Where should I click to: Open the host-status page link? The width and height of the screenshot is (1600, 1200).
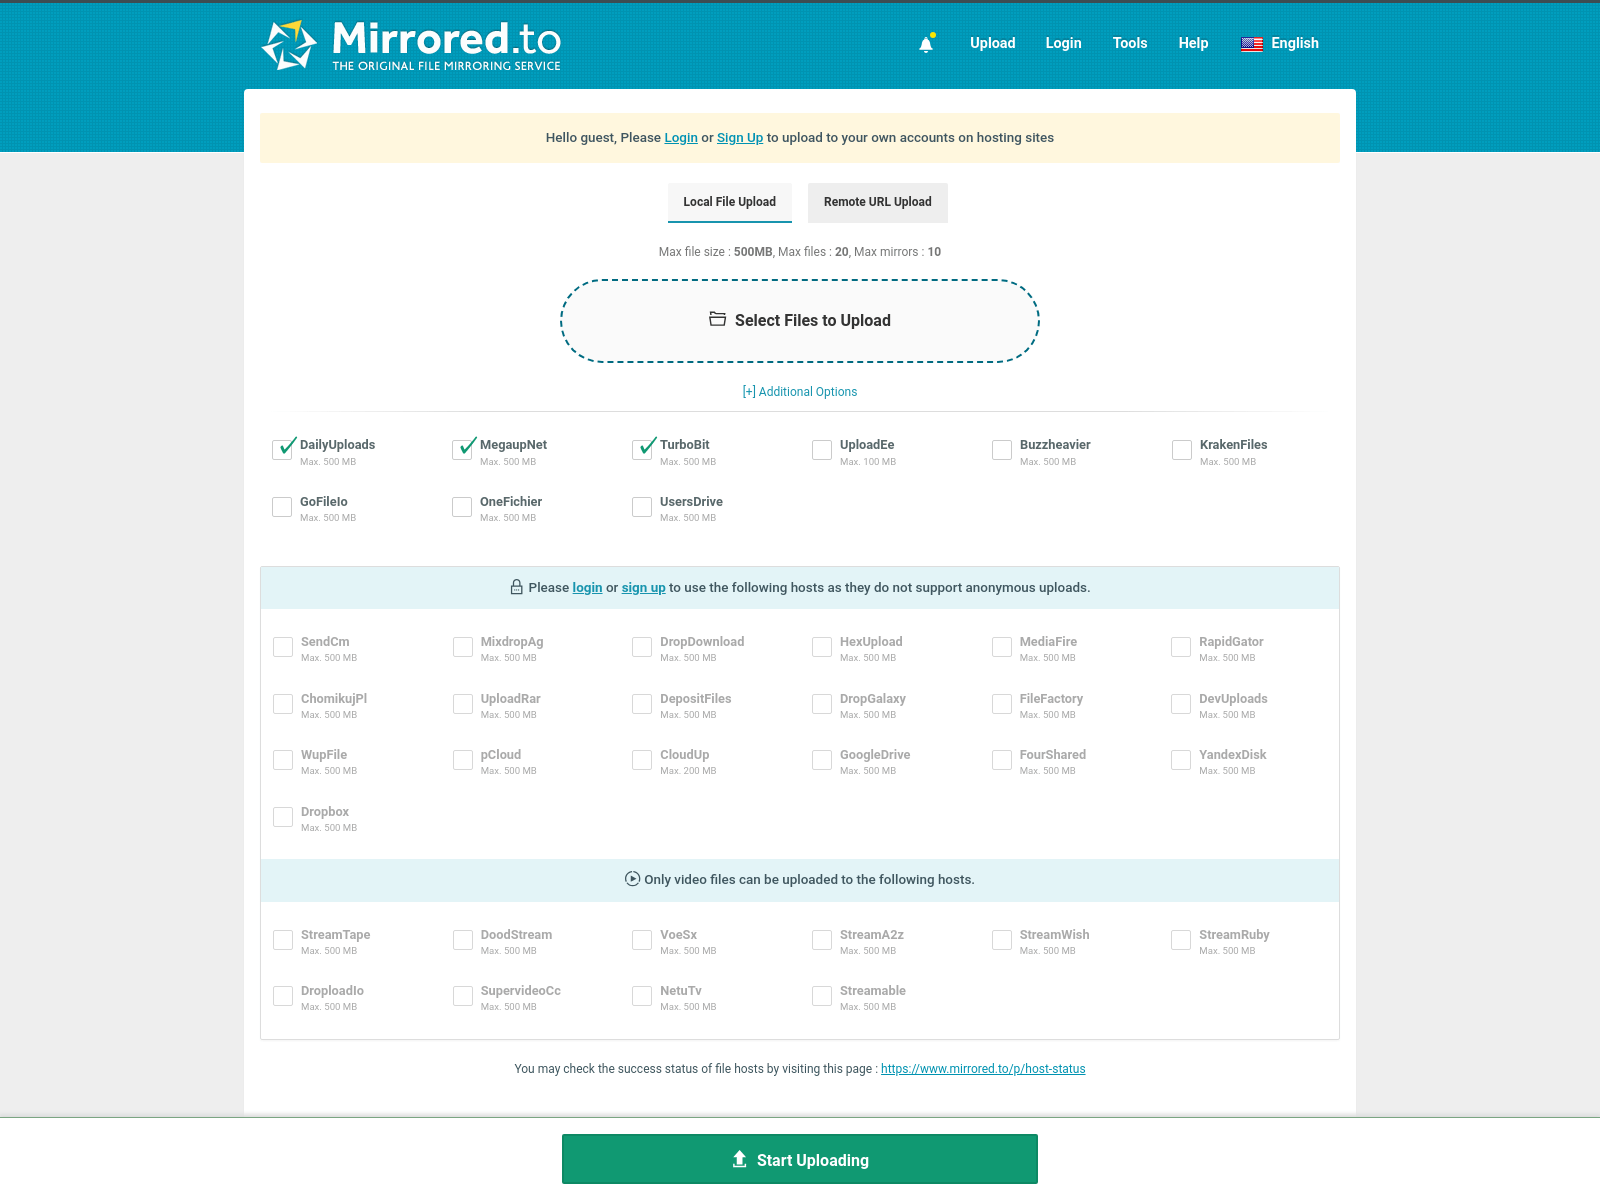[x=983, y=1069]
